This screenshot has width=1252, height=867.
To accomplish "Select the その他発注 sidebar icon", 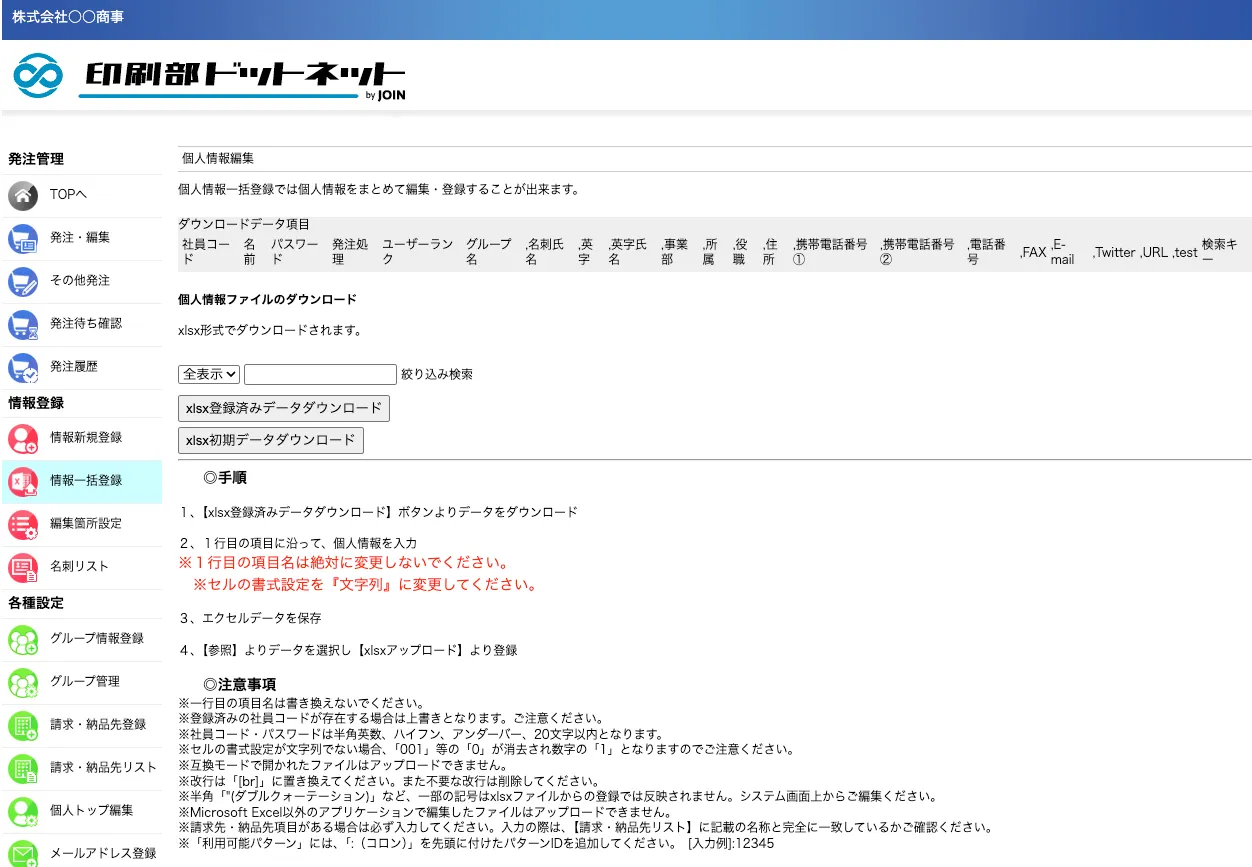I will coord(23,281).
